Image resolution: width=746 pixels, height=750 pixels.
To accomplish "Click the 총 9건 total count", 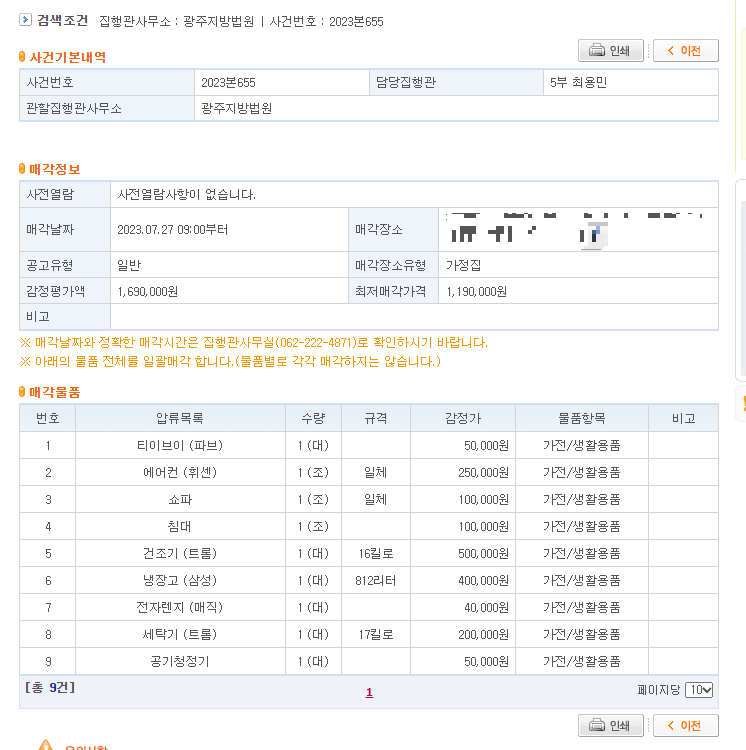I will tap(50, 688).
